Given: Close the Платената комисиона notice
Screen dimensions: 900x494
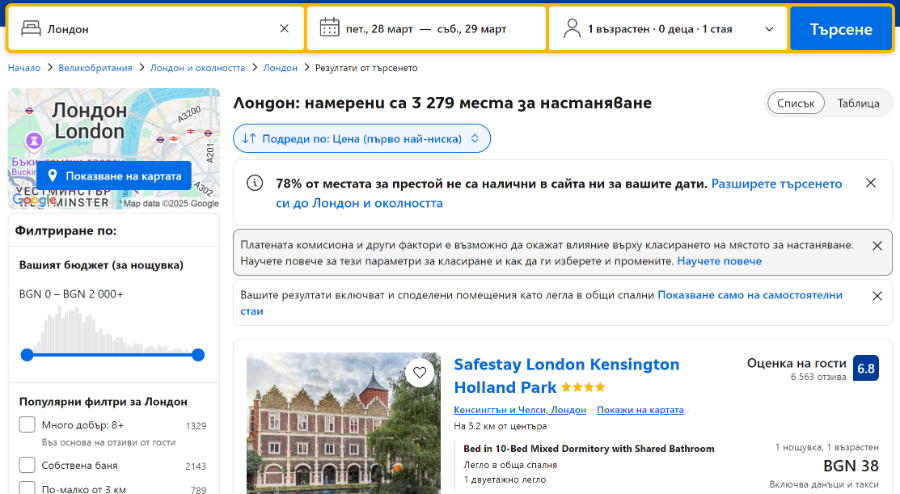Looking at the screenshot, I should coord(877,246).
